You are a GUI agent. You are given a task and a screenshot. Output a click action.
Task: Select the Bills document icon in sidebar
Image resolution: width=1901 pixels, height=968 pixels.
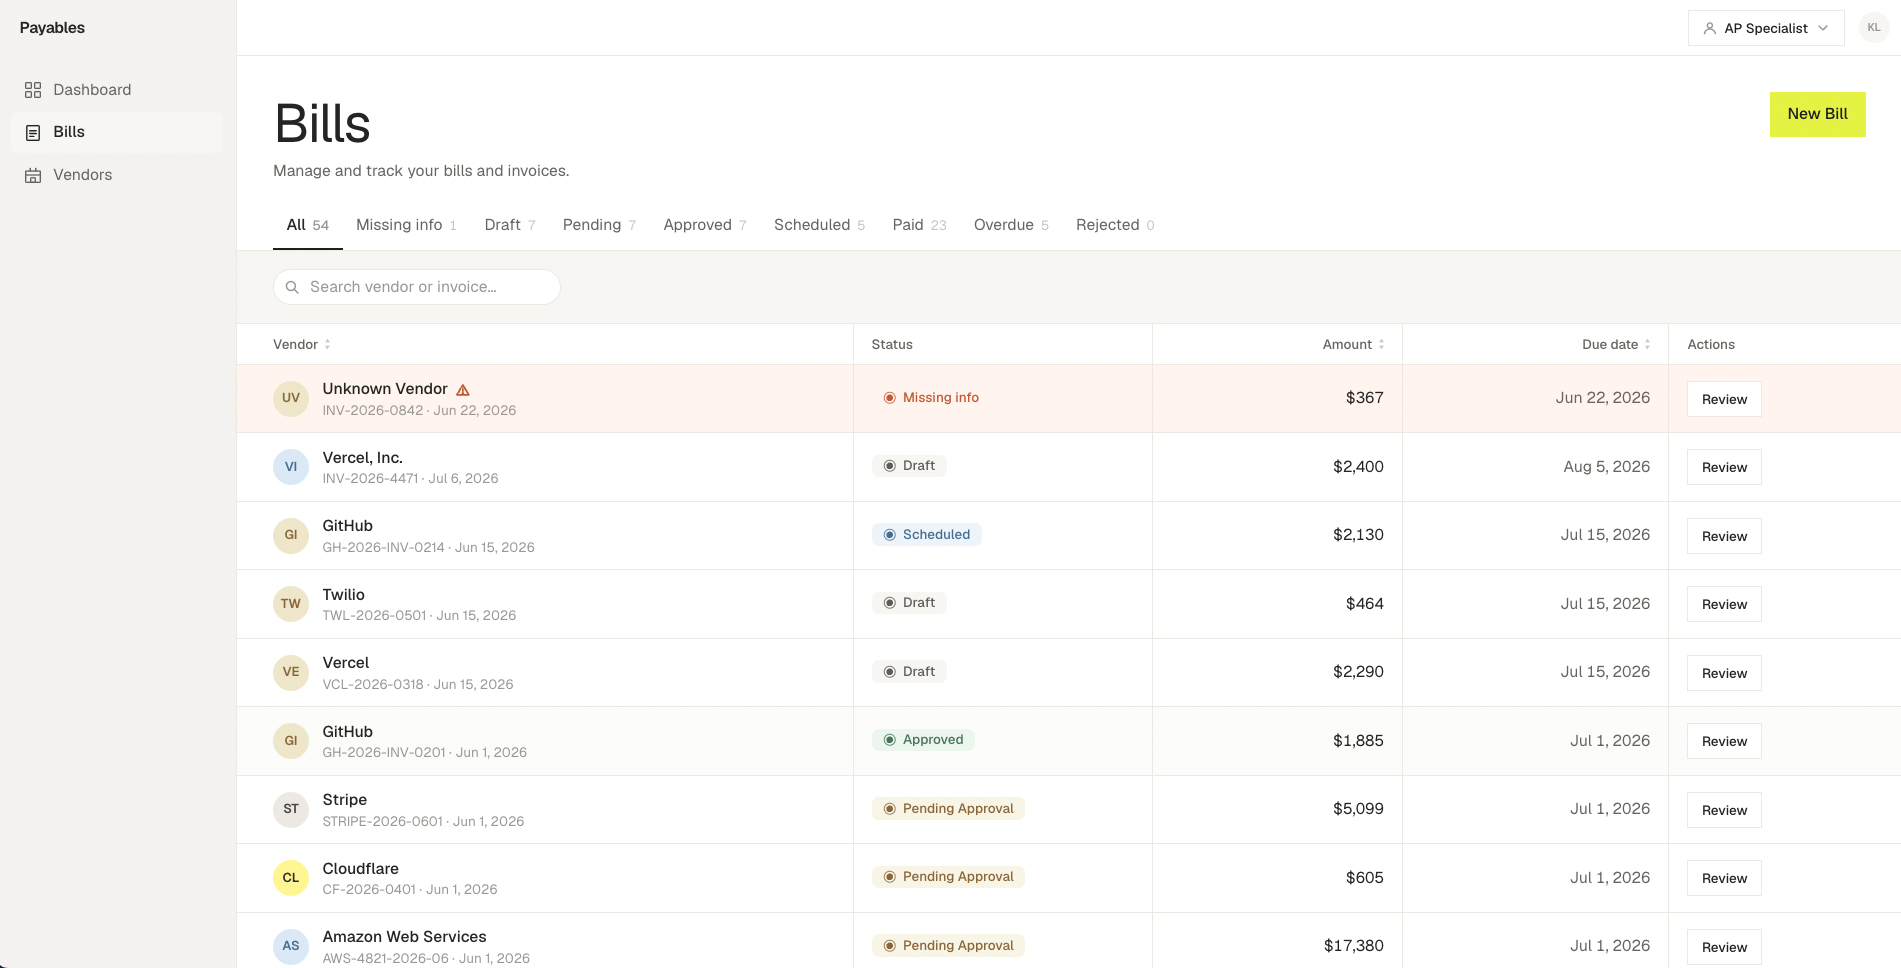[33, 132]
